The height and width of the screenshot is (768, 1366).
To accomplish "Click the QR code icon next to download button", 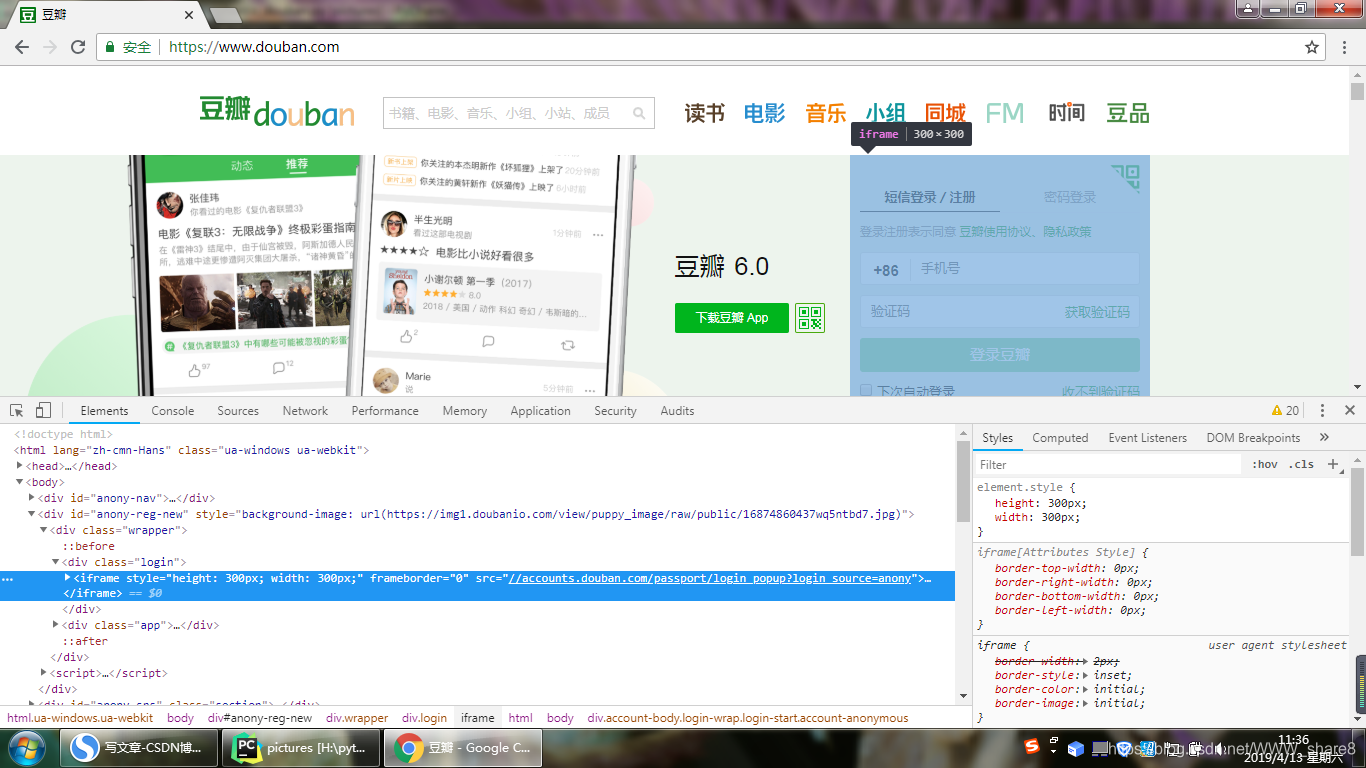I will point(810,318).
